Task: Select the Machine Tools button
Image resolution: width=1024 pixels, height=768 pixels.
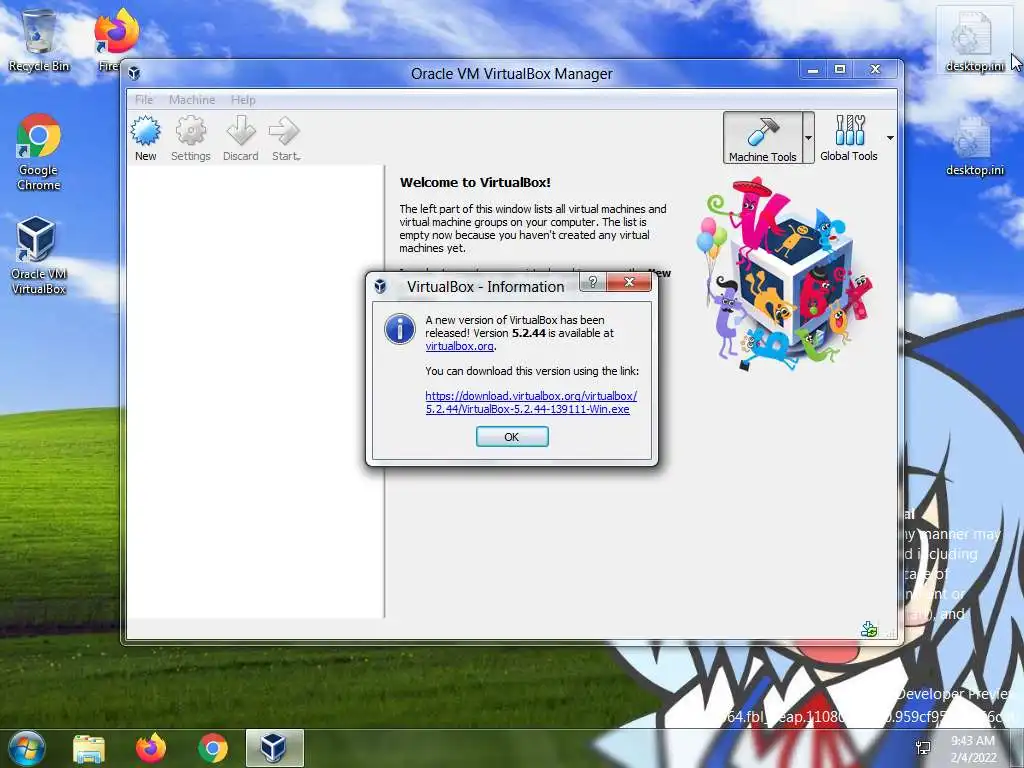Action: [x=762, y=137]
